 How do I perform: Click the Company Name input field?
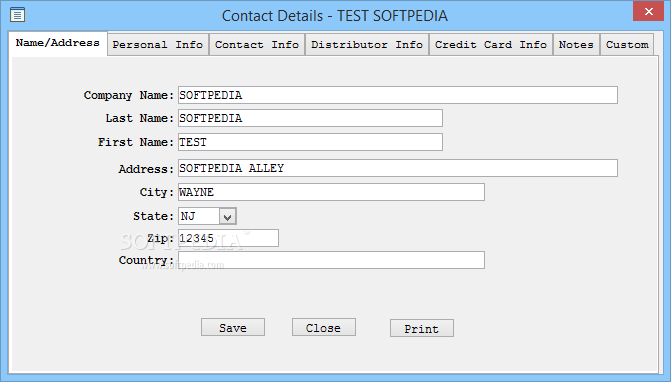point(398,95)
